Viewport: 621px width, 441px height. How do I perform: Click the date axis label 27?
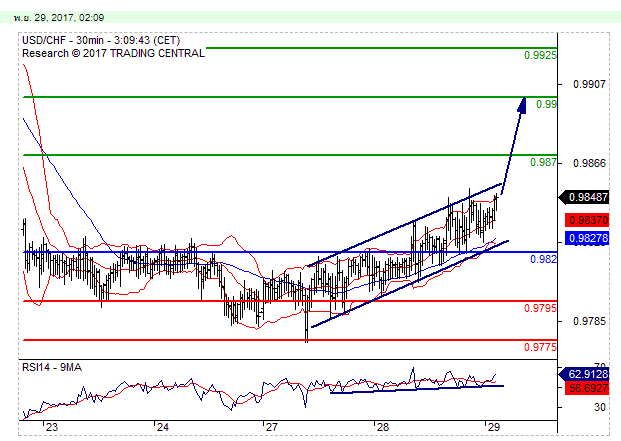pos(272,428)
